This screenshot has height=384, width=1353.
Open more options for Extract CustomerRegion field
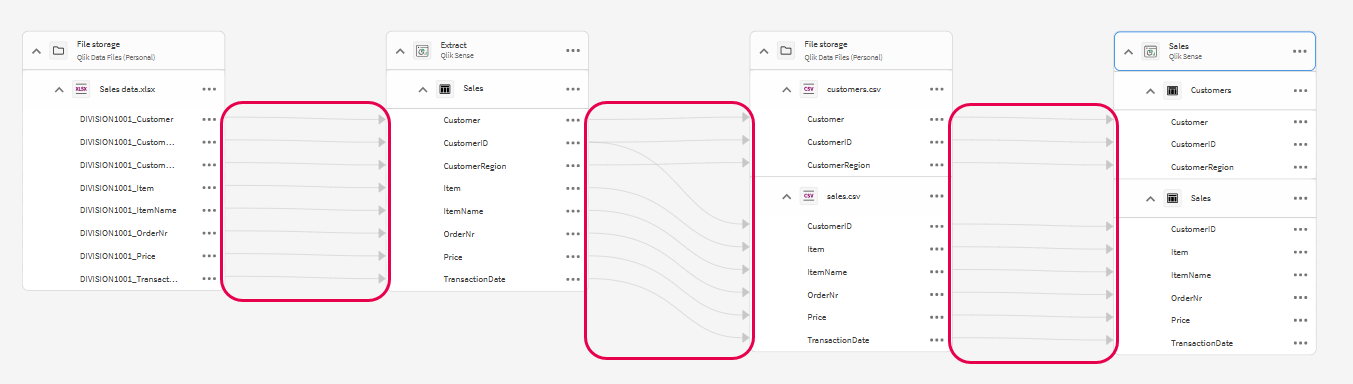tap(573, 165)
